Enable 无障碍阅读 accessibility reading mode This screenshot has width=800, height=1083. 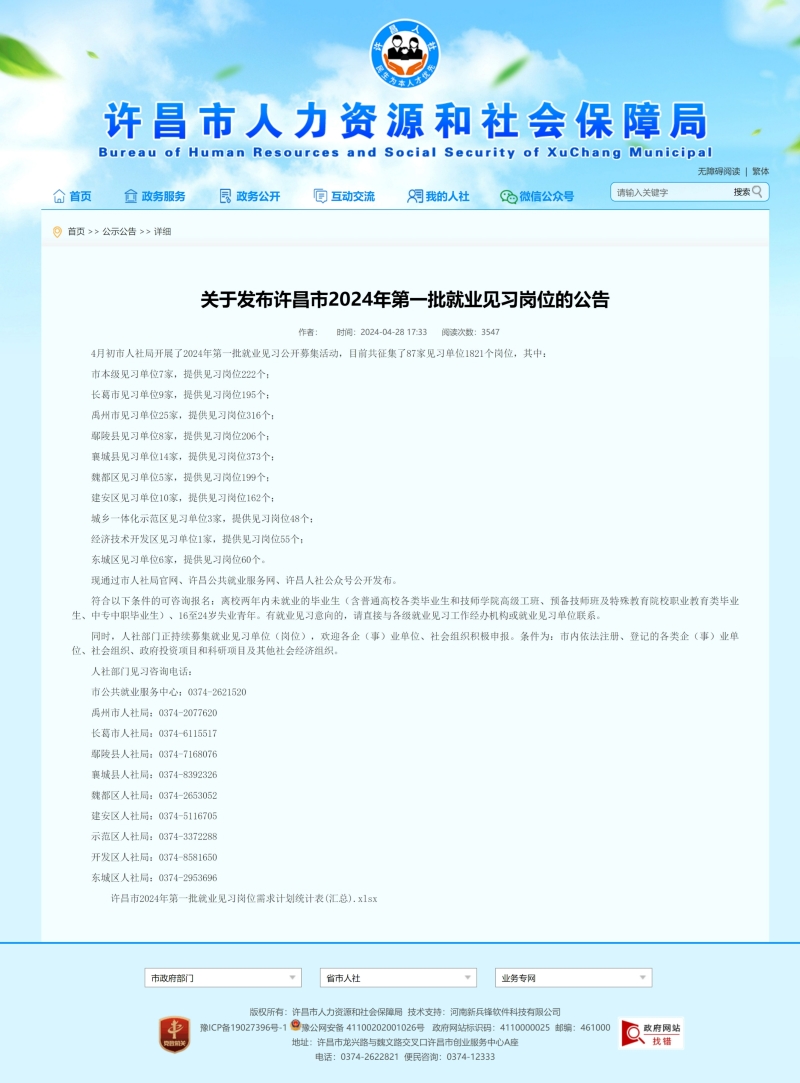tap(718, 171)
